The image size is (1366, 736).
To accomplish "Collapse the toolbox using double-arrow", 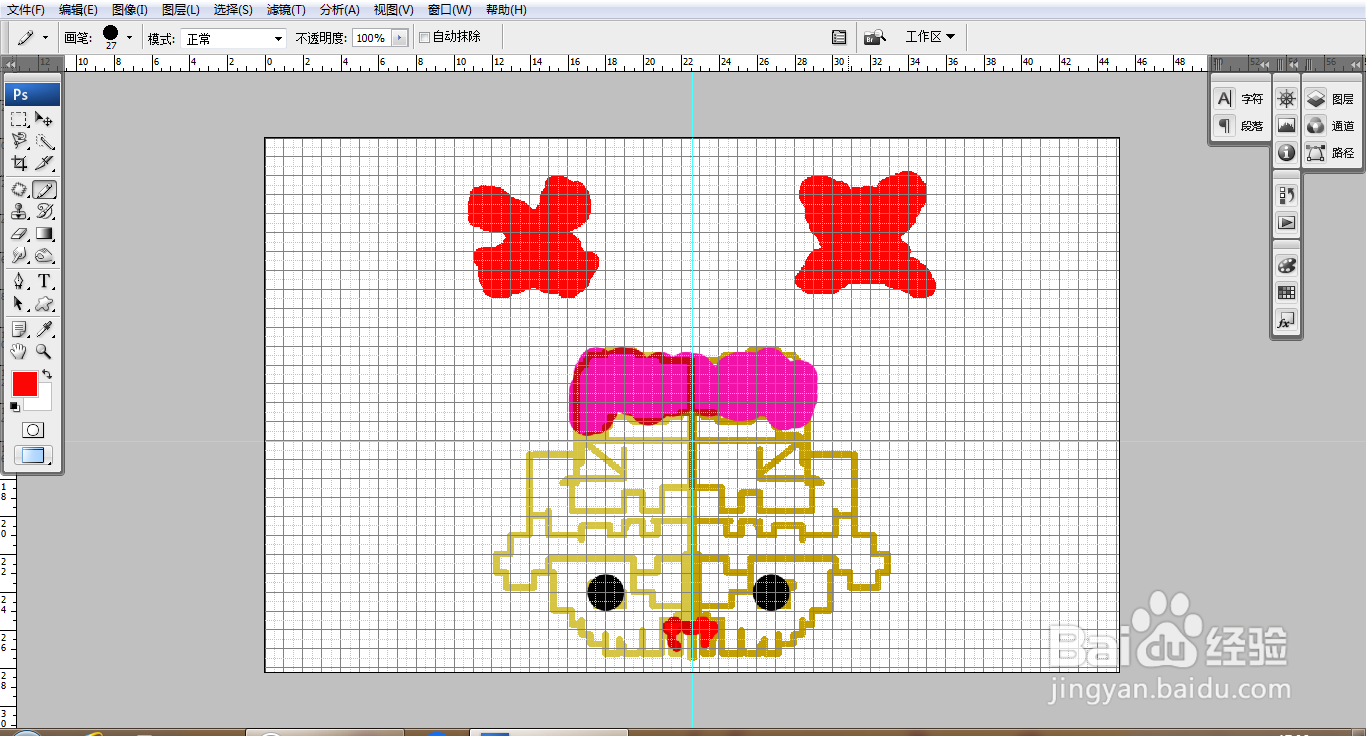I will [10, 63].
